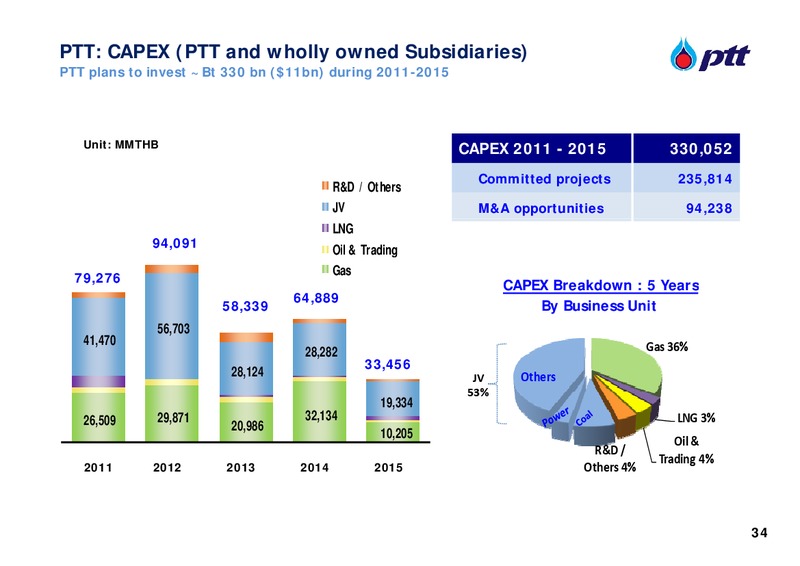Click the 2015 Gas bar segment labeled 10,205
800x566 pixels.
coord(393,432)
